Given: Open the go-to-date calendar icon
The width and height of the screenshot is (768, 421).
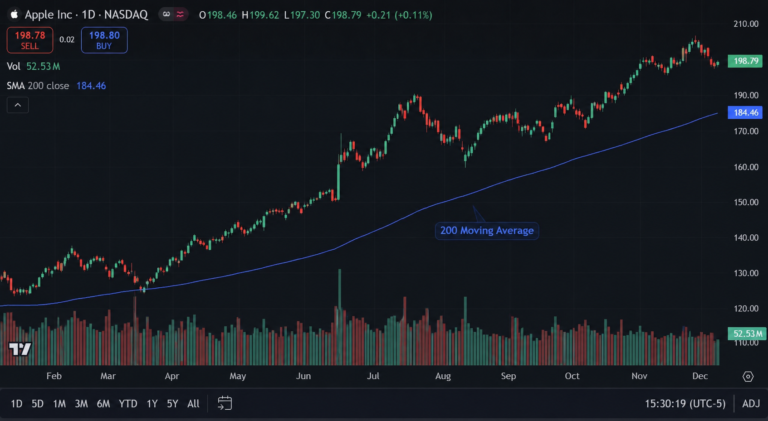Looking at the screenshot, I should coord(225,403).
